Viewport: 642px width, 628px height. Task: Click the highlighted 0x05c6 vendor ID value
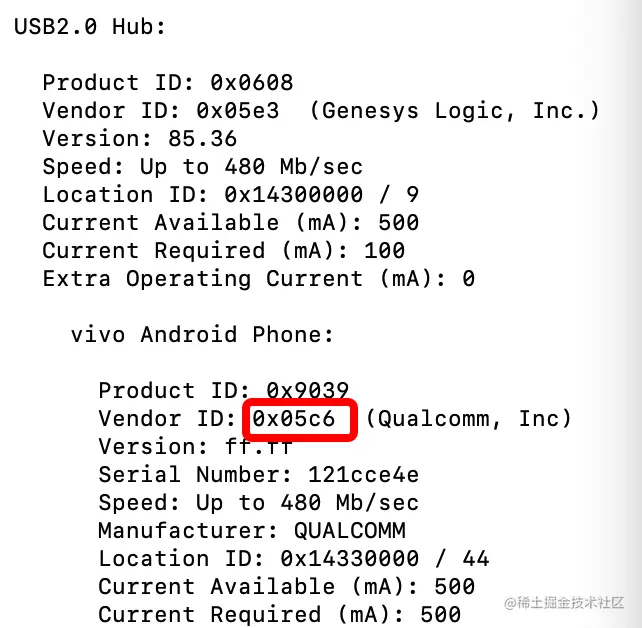(x=294, y=419)
